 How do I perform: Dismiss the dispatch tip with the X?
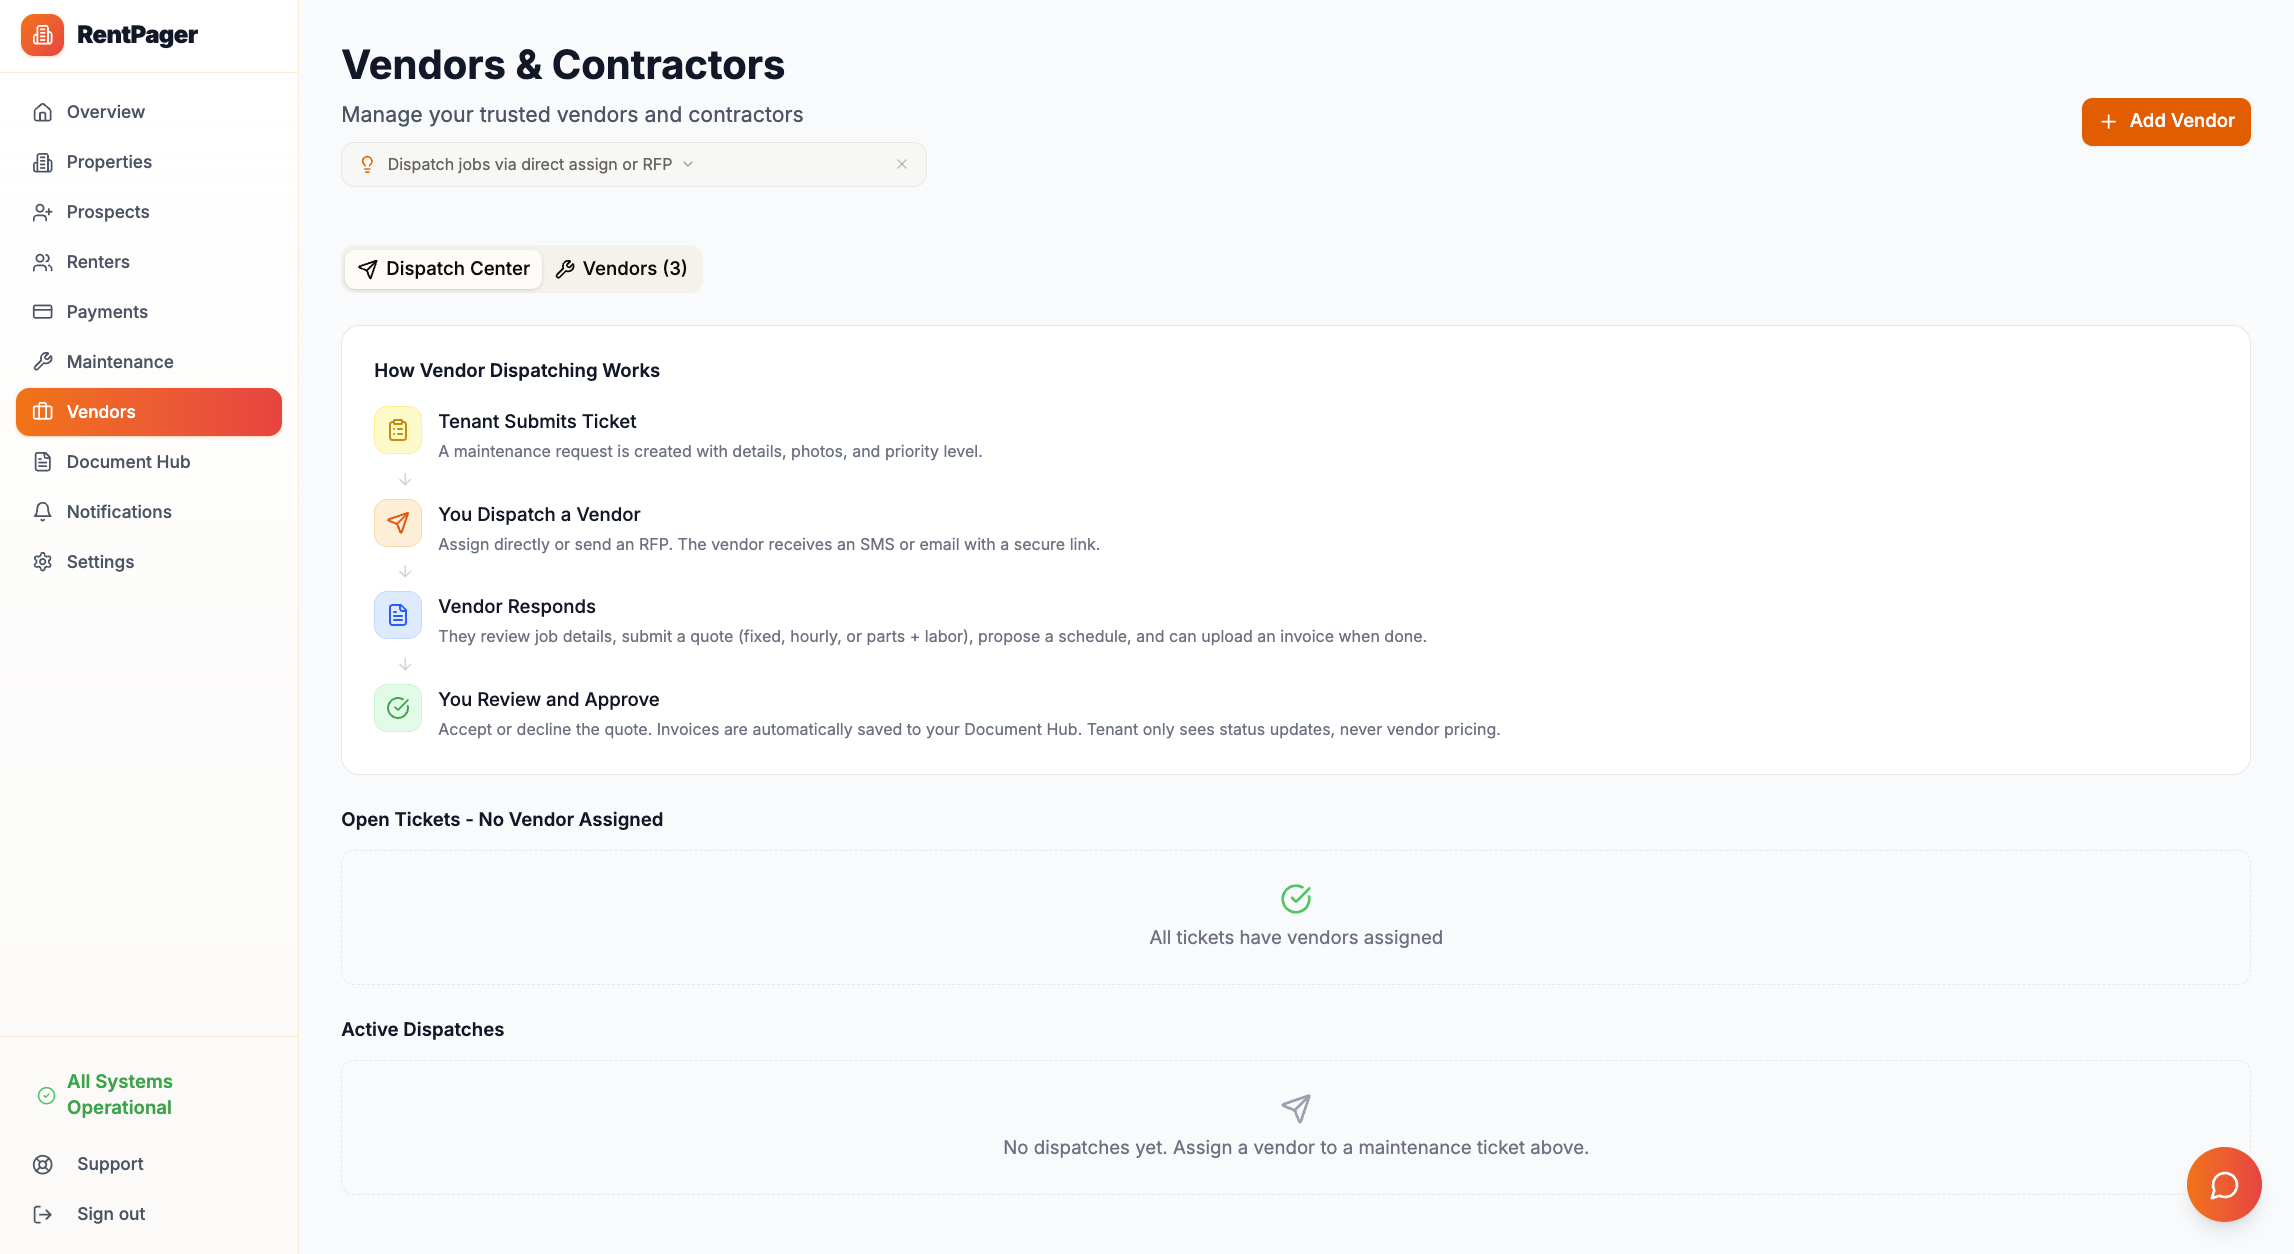coord(901,163)
